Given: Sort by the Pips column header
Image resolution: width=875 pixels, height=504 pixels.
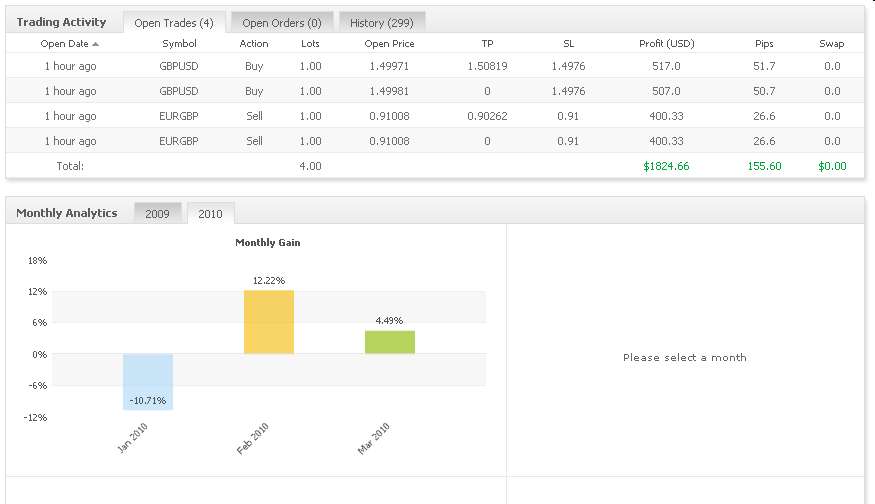Looking at the screenshot, I should [764, 44].
